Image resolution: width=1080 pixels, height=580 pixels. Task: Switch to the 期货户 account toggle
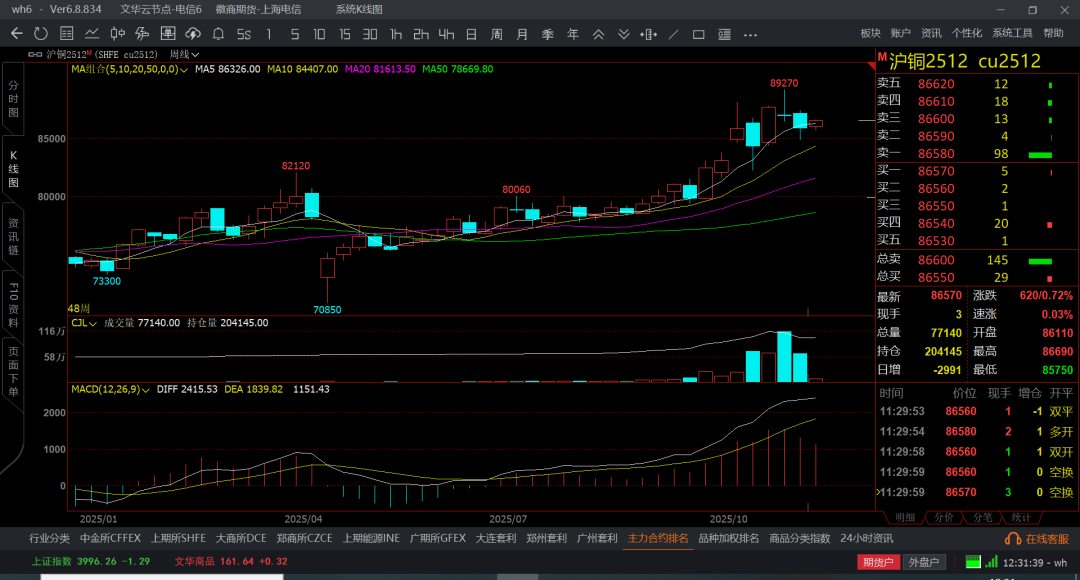click(878, 562)
